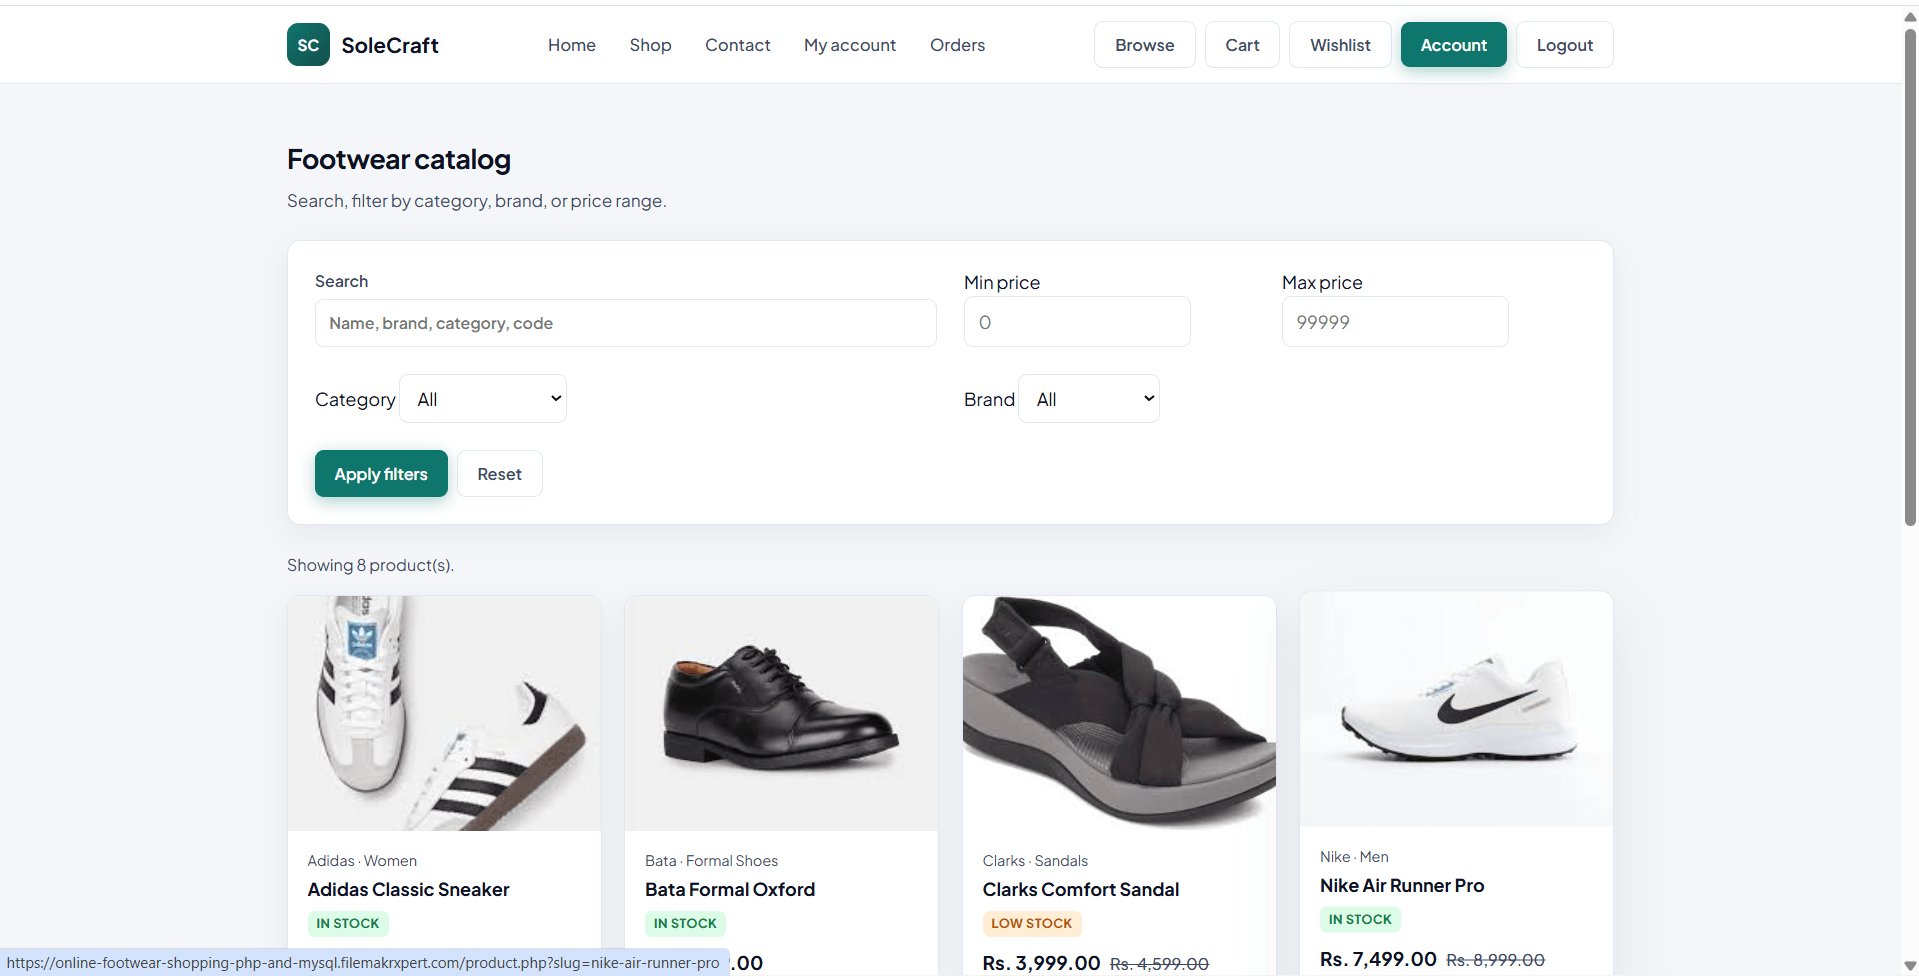Reset the catalog filters

point(499,474)
